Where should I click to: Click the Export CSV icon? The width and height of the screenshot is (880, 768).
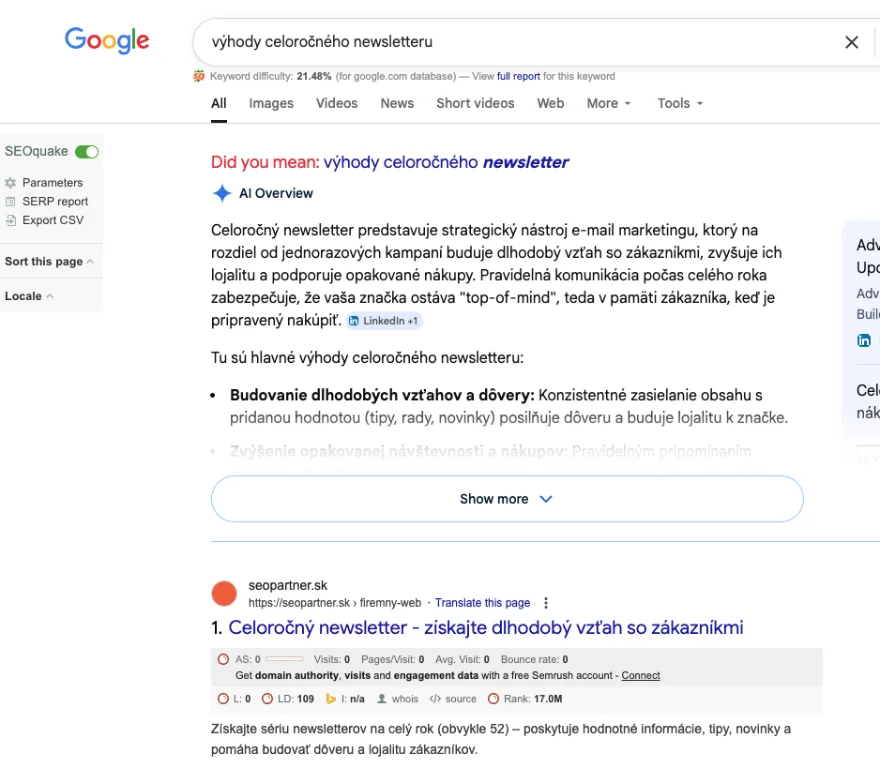pyautogui.click(x=11, y=220)
